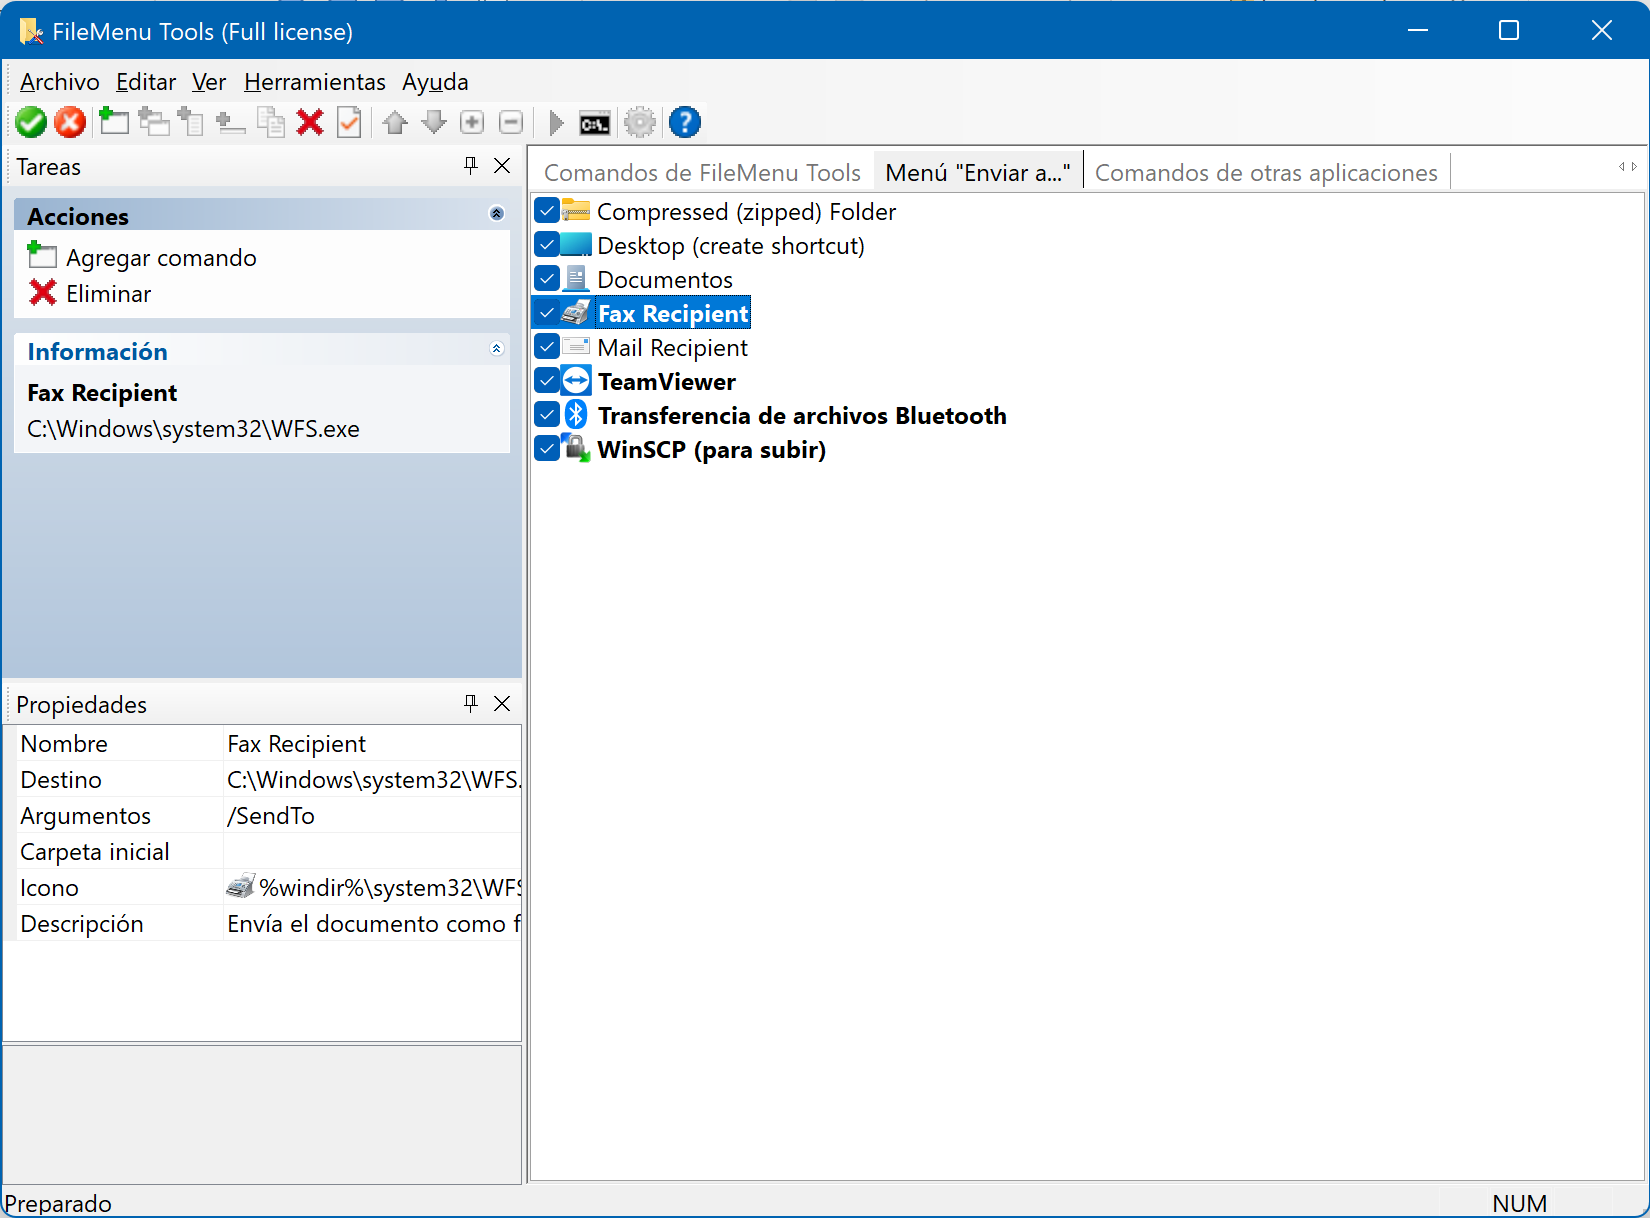The height and width of the screenshot is (1218, 1650).
Task: Toggle the Fax Recipient checkbox
Action: (547, 313)
